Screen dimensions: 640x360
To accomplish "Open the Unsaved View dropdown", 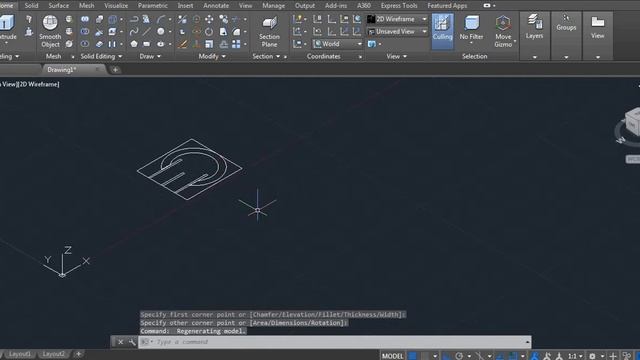I will [398, 31].
